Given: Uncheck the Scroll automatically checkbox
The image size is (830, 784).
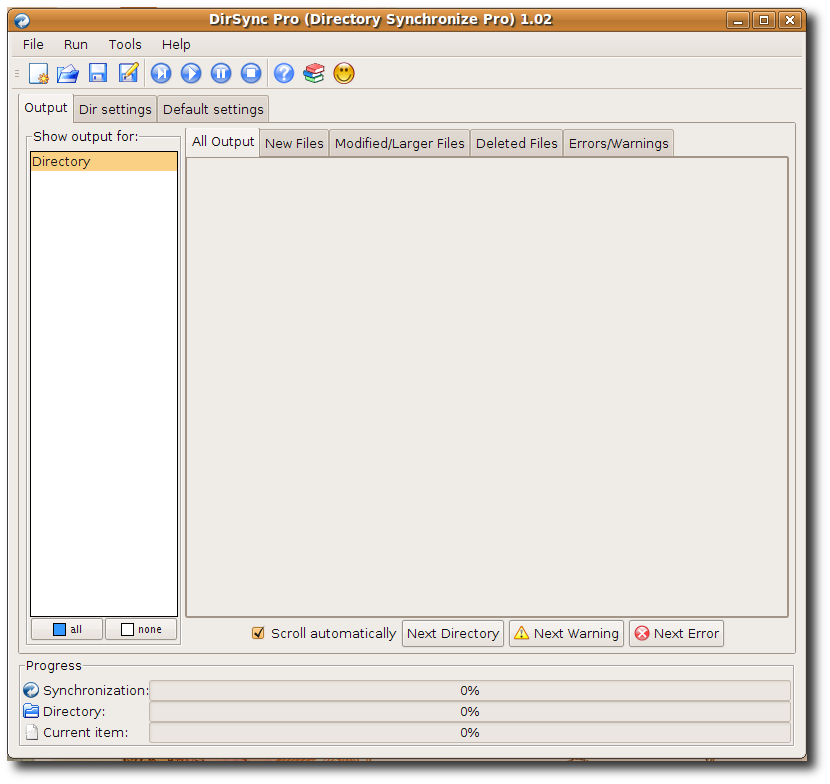Looking at the screenshot, I should click(258, 633).
